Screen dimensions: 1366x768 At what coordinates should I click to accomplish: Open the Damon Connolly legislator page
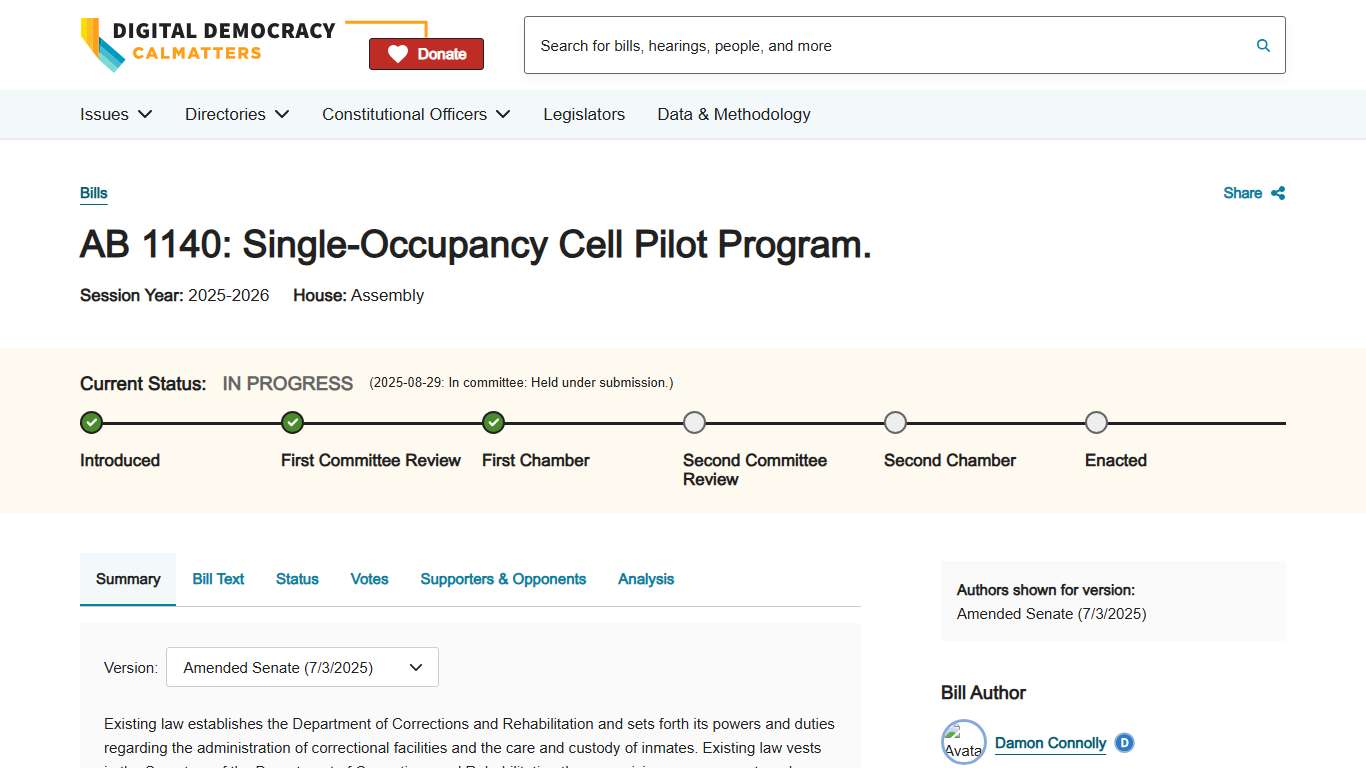click(x=1050, y=743)
